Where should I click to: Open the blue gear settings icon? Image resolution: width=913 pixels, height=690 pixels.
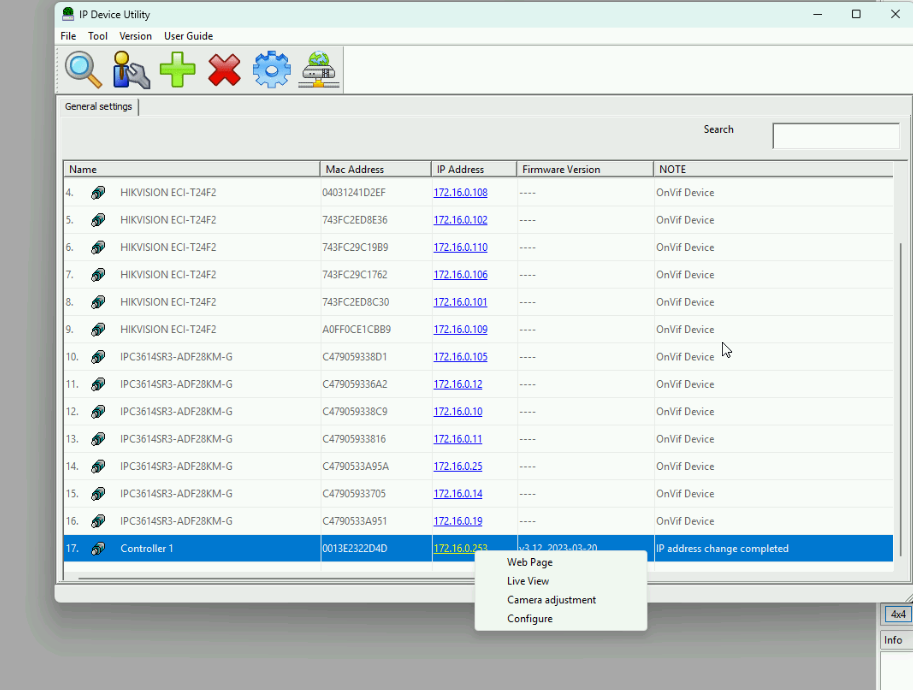coord(271,70)
